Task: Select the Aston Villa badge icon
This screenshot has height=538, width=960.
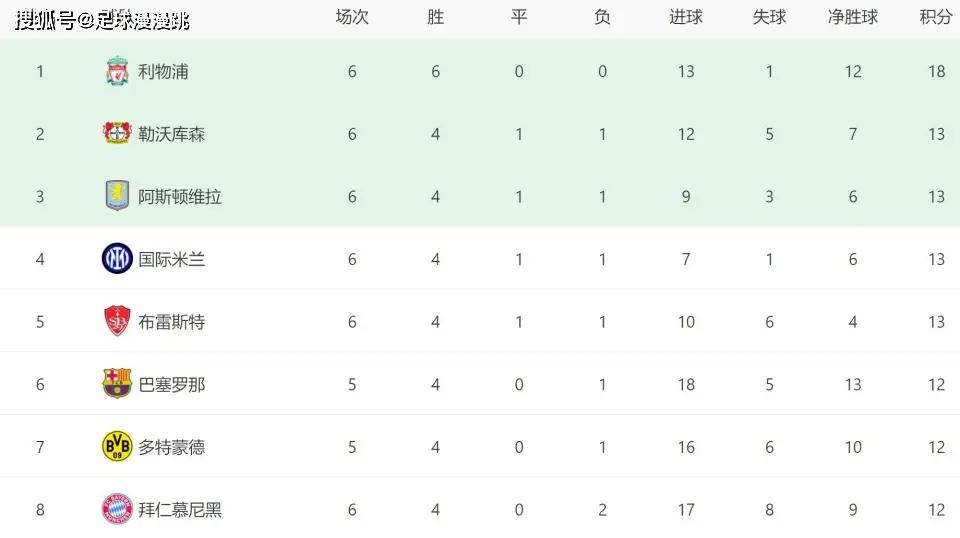Action: 117,196
